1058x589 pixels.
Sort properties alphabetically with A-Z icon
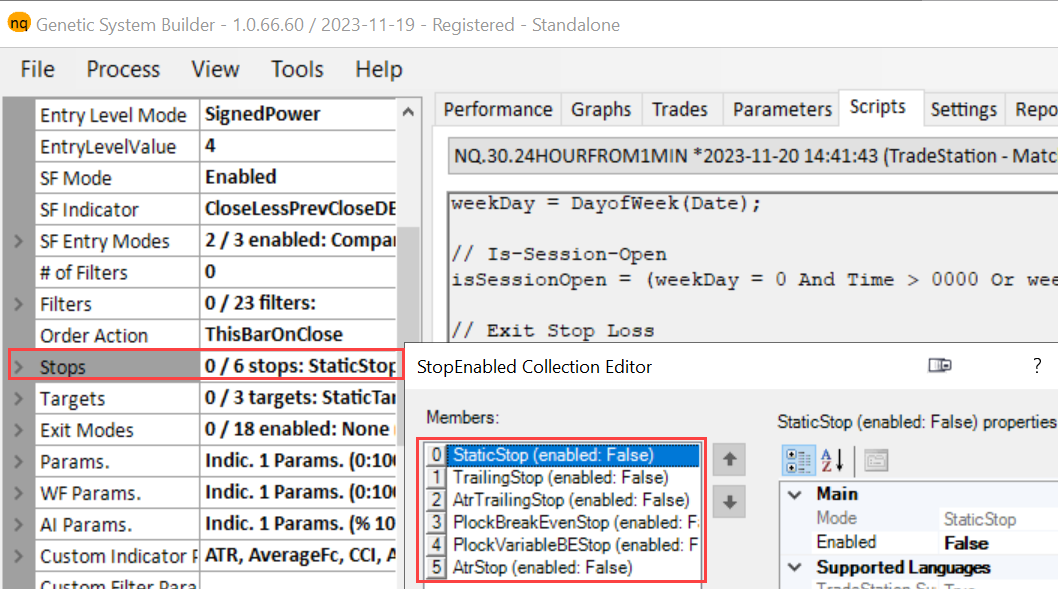click(x=832, y=460)
